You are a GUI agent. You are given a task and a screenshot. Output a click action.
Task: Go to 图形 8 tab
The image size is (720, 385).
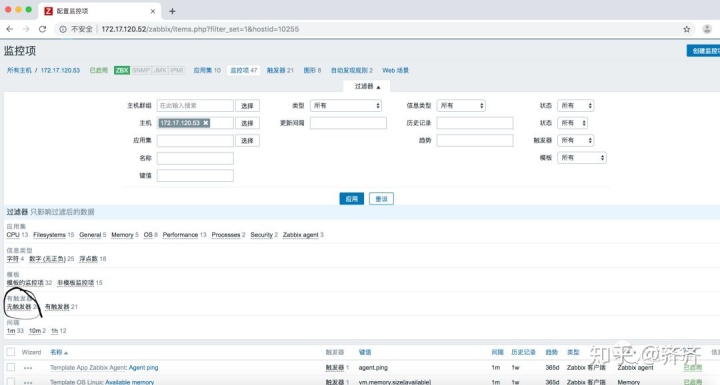(x=312, y=70)
